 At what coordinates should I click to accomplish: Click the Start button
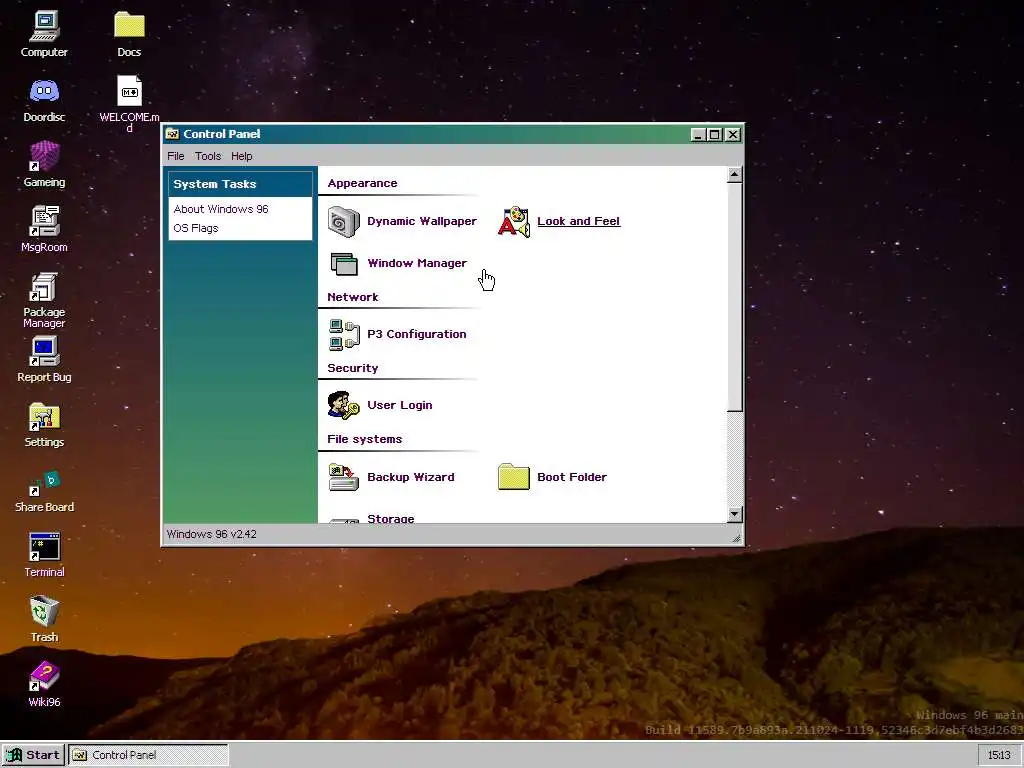tap(33, 755)
